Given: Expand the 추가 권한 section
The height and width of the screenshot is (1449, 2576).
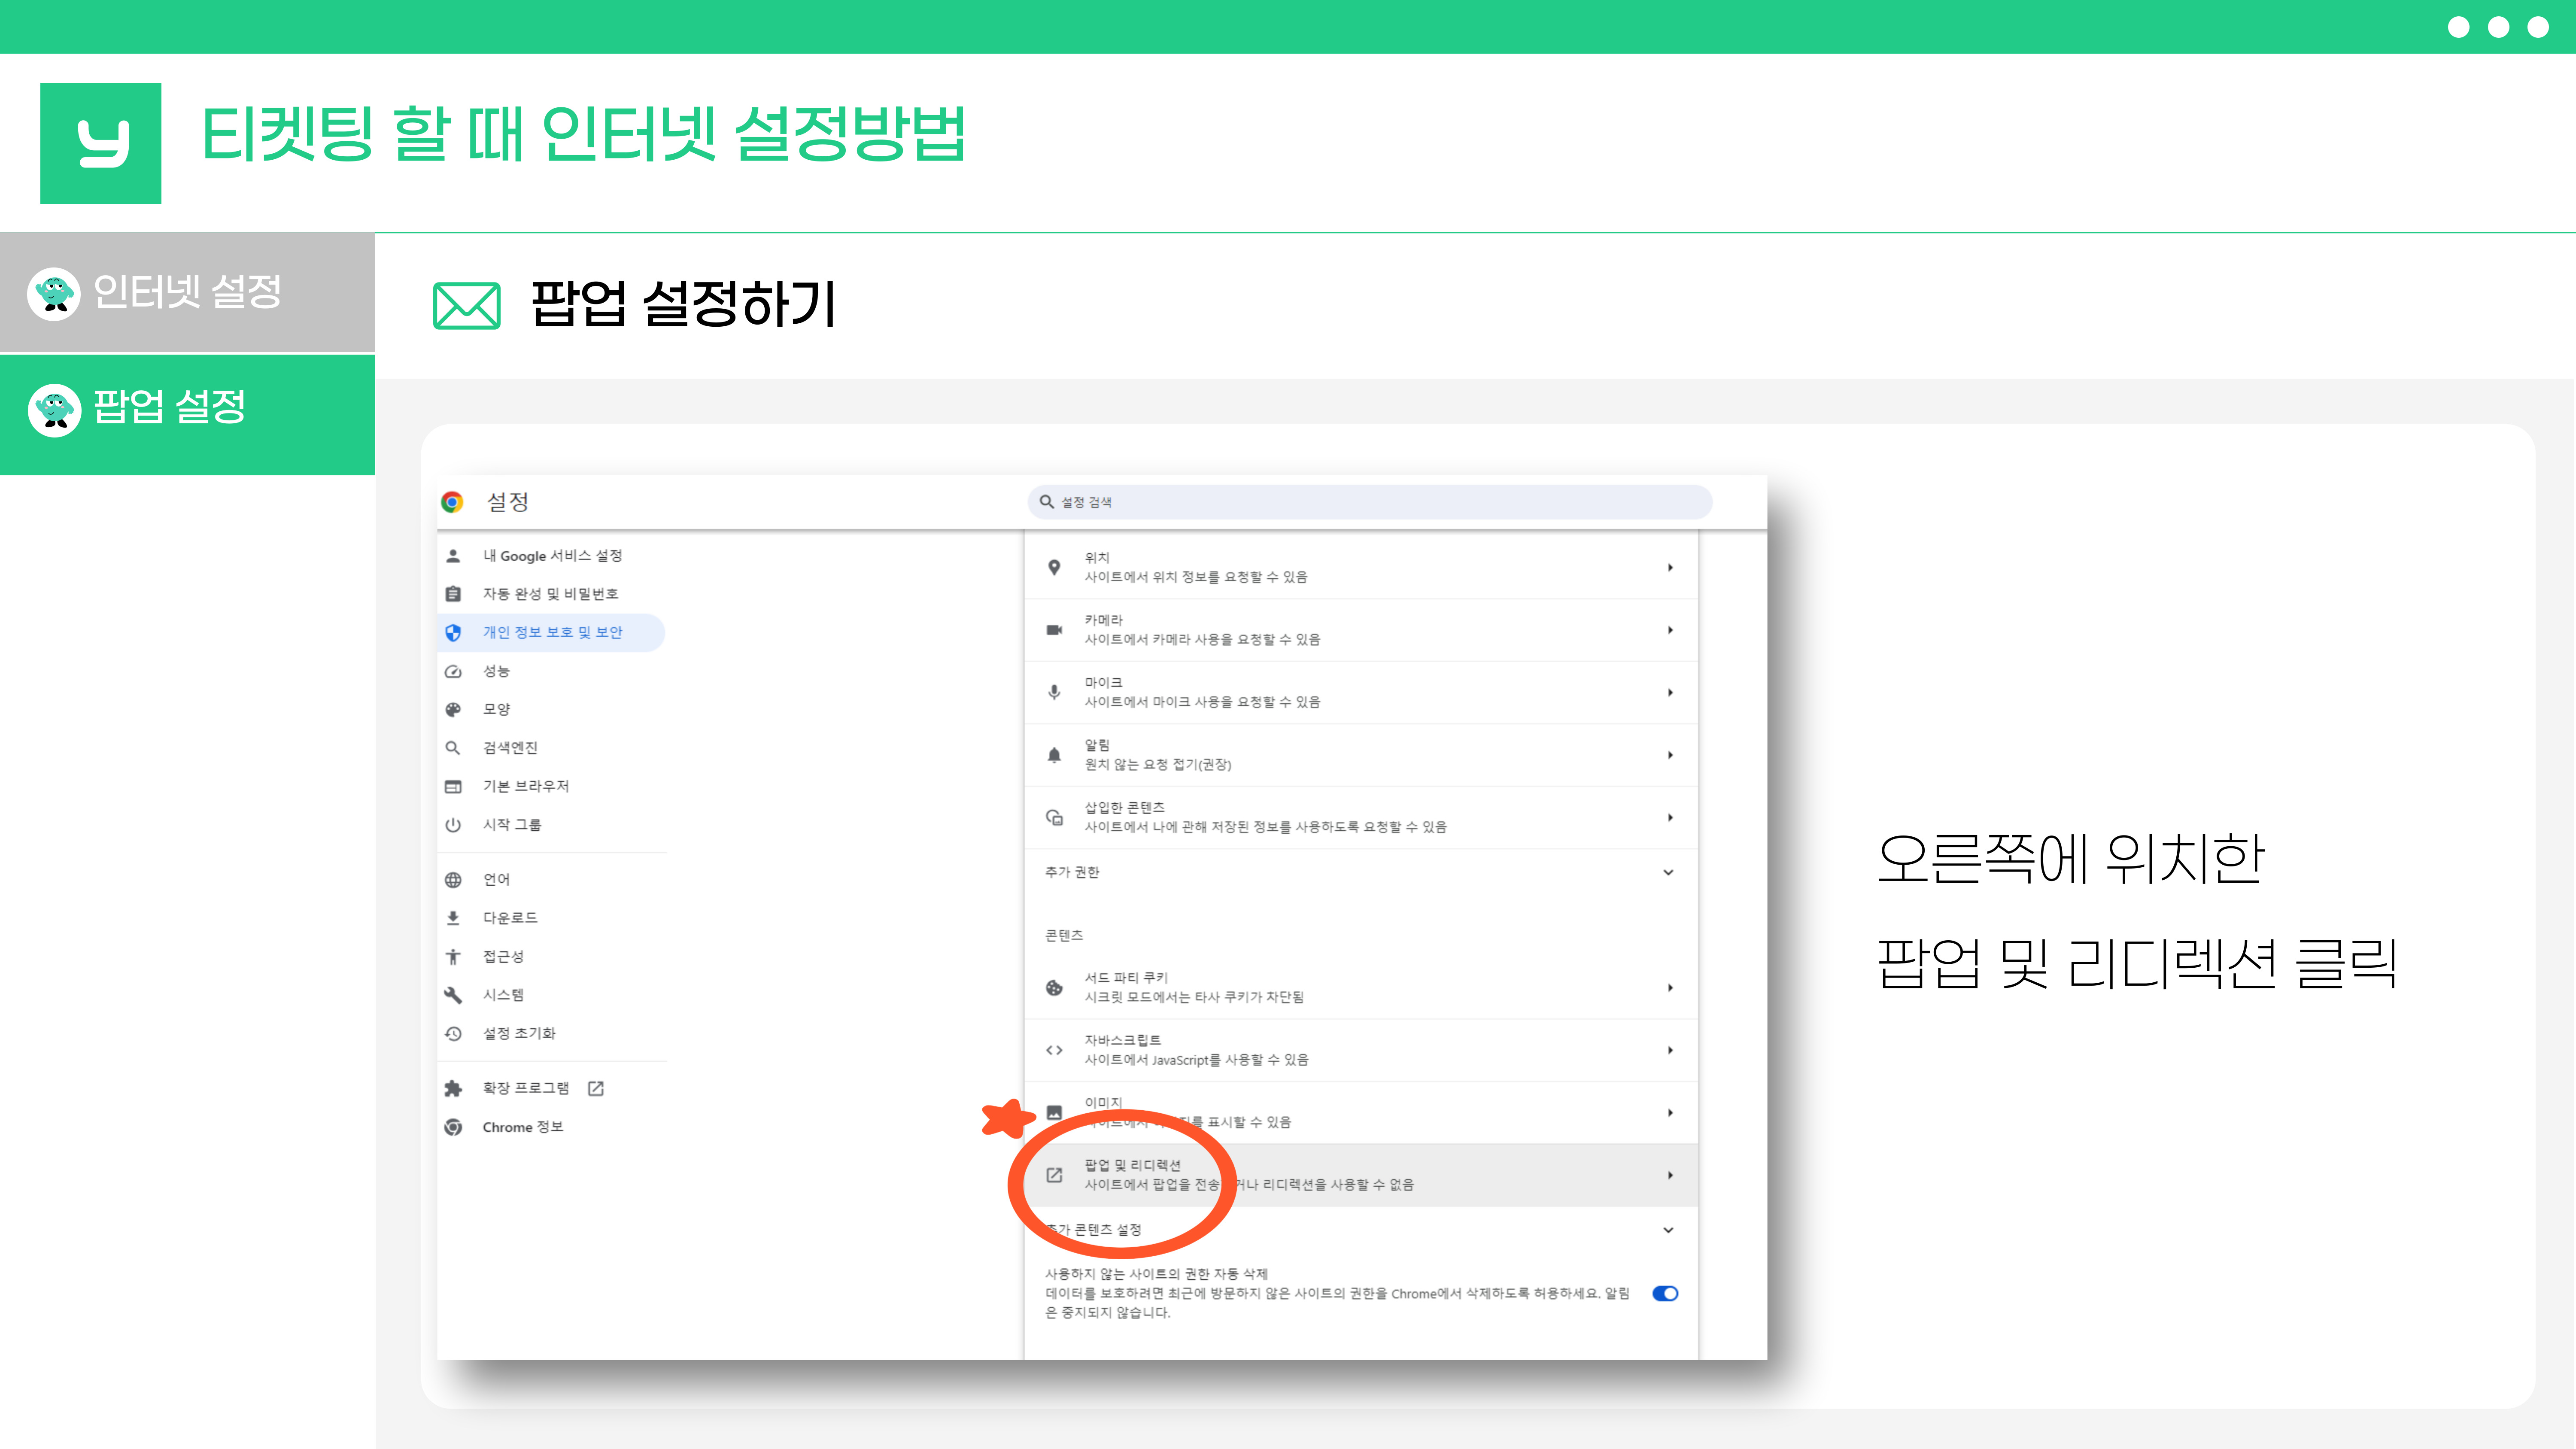Looking at the screenshot, I should pos(1668,872).
